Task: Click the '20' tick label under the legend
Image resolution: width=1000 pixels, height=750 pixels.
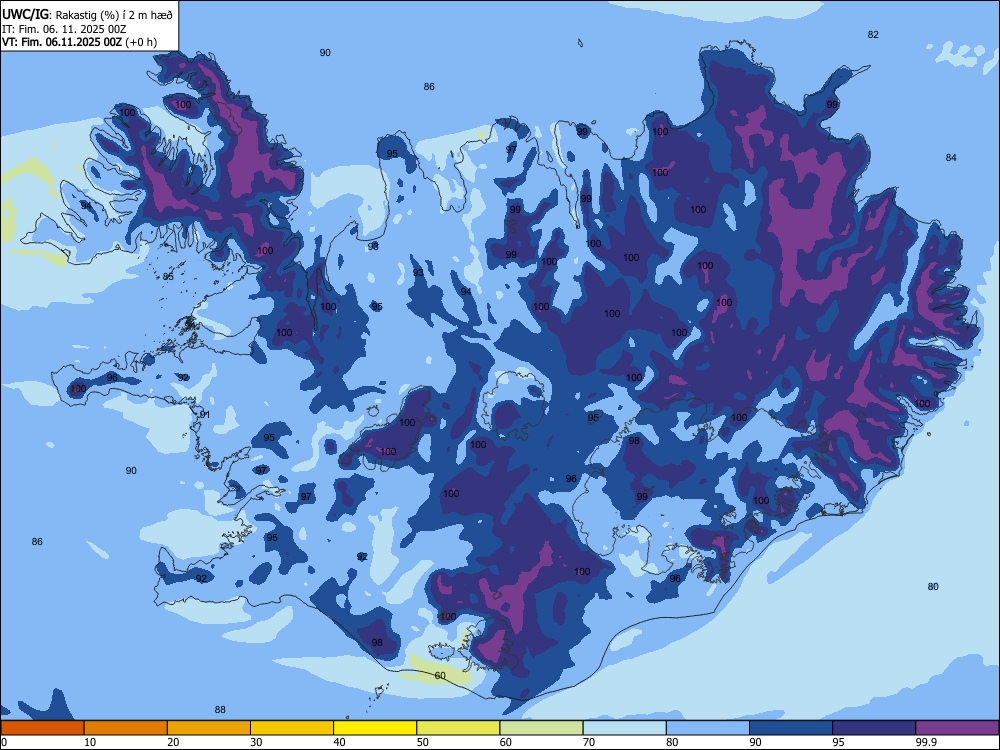Action: [173, 742]
